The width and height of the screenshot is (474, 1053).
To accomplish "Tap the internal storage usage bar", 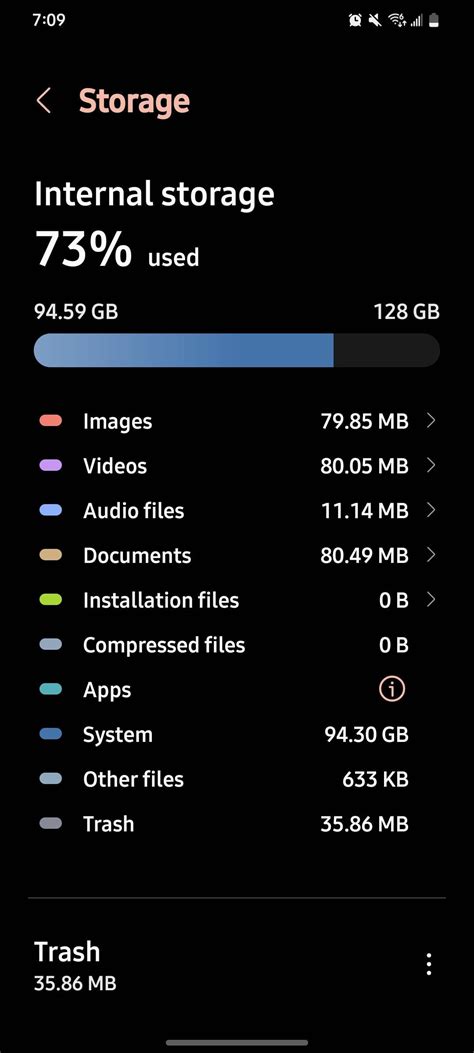I will tap(237, 350).
